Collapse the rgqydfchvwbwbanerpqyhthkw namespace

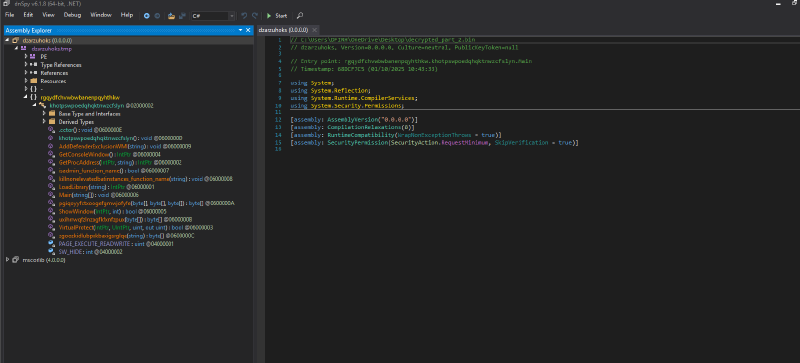tap(26, 97)
